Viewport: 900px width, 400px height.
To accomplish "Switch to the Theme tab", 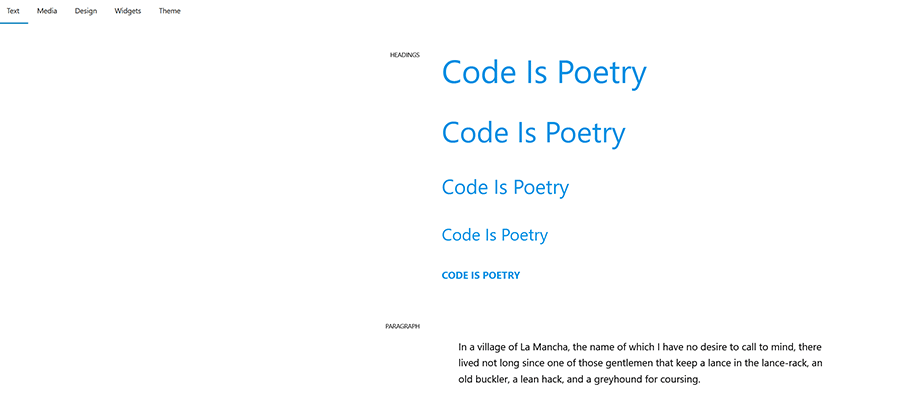I will pyautogui.click(x=170, y=11).
